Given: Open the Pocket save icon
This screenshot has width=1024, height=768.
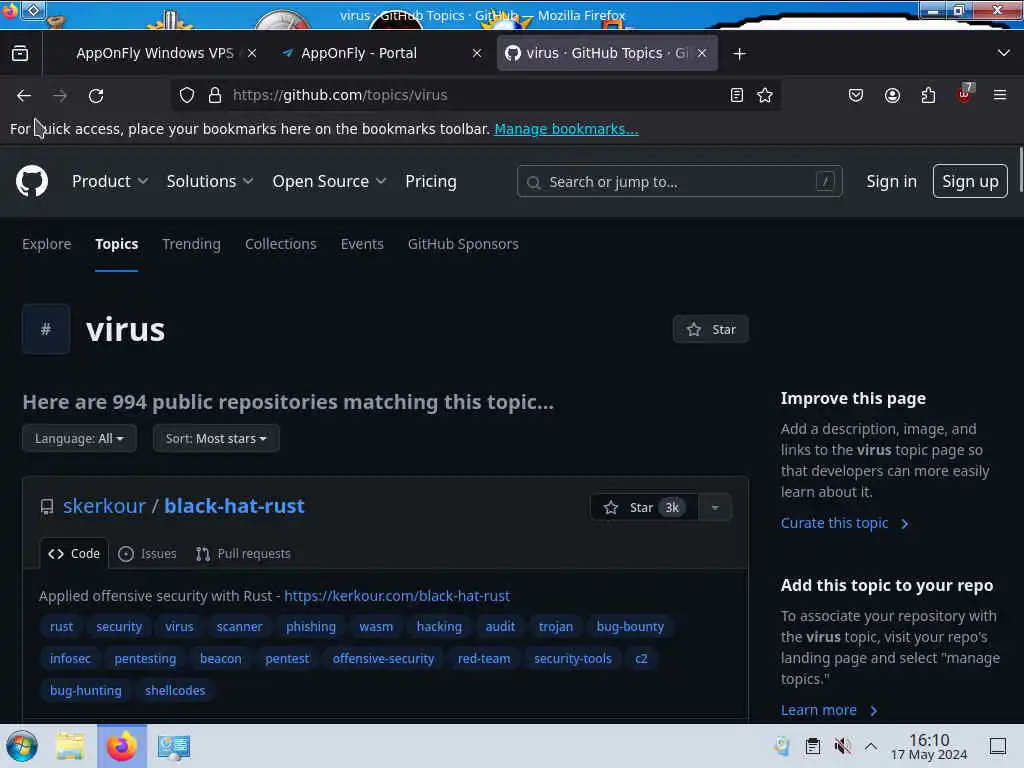Looking at the screenshot, I should [x=856, y=95].
